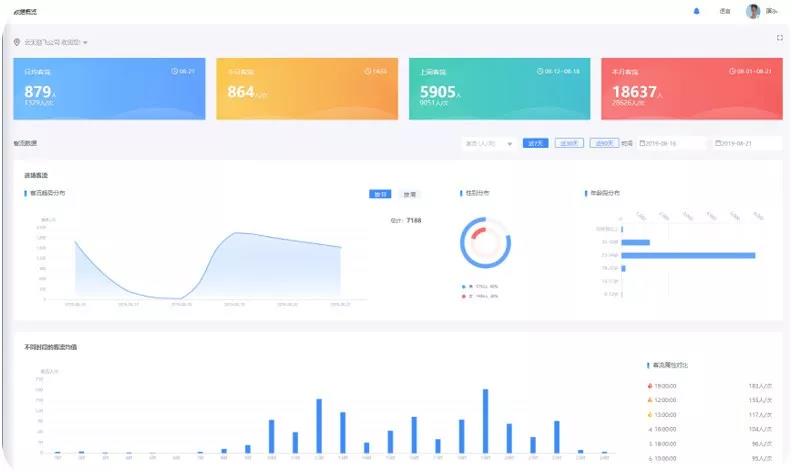Select the highlighted blue daily view toggle
This screenshot has height=472, width=792.
[x=380, y=194]
